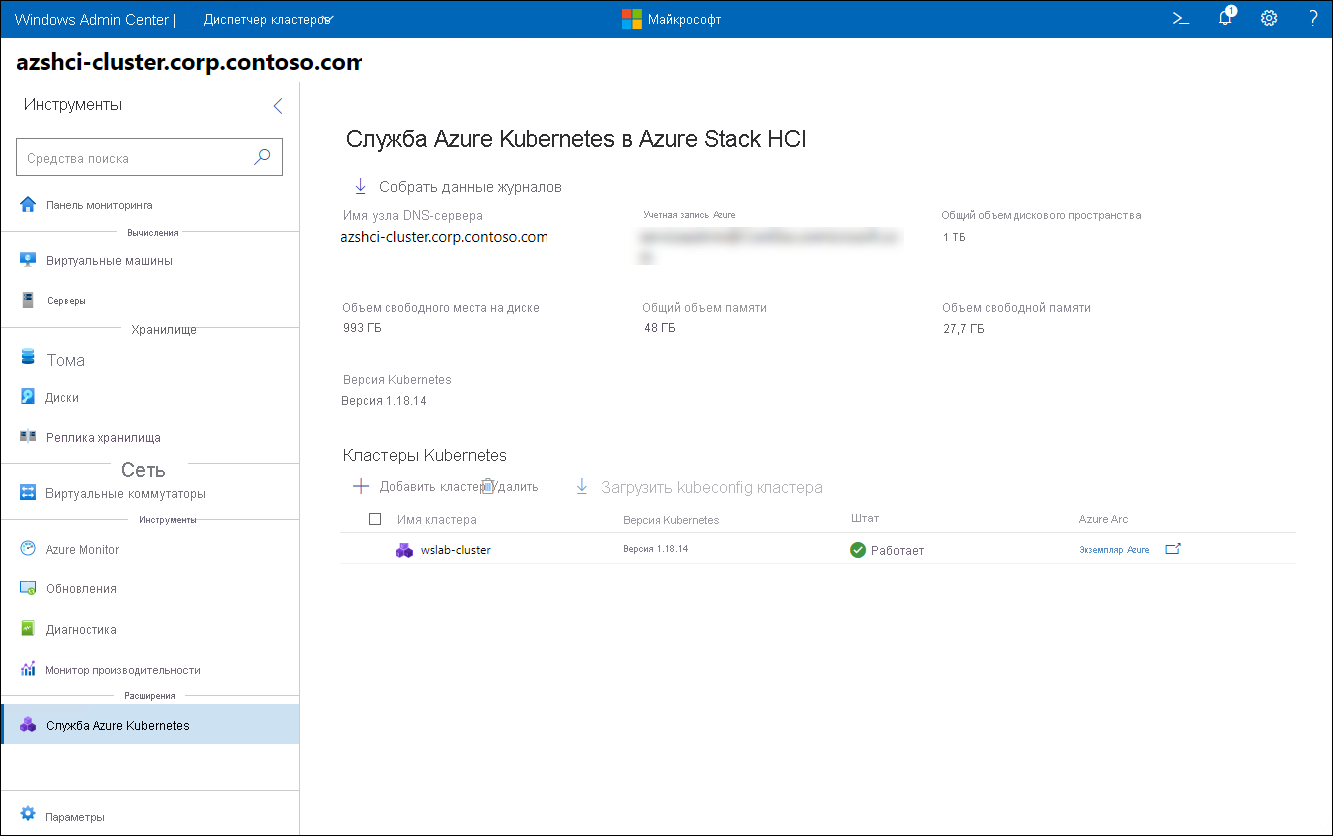The height and width of the screenshot is (836, 1333).
Task: Click the Windows Admin Center title
Action: (x=91, y=19)
